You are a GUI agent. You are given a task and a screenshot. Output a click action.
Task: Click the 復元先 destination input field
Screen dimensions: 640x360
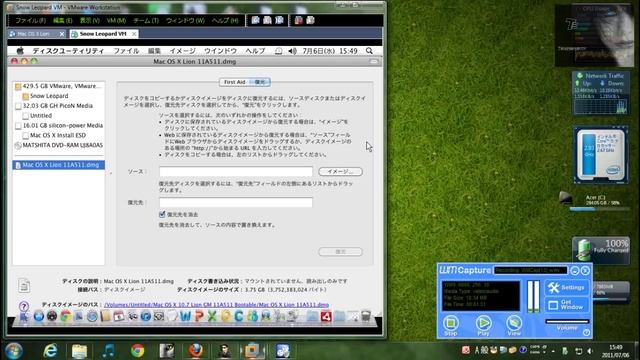tap(236, 202)
